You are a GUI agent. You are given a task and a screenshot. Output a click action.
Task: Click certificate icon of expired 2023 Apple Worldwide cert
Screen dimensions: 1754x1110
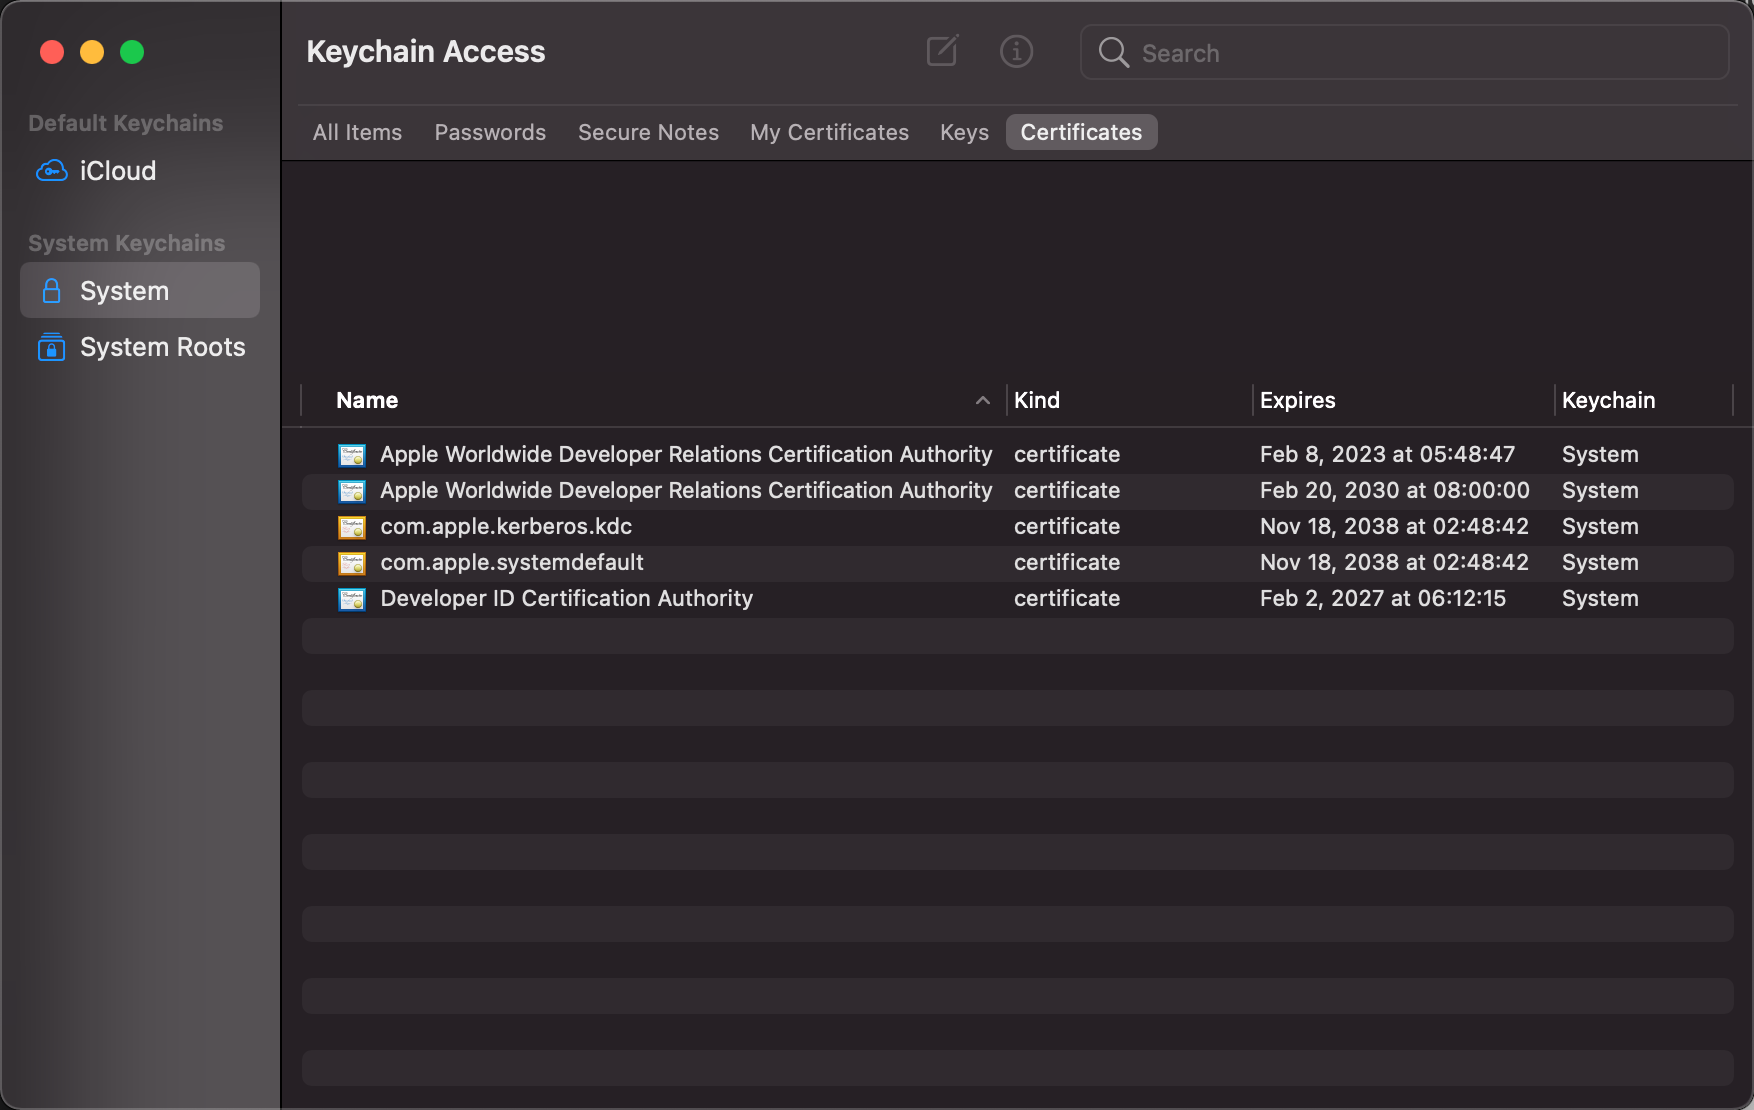point(352,455)
